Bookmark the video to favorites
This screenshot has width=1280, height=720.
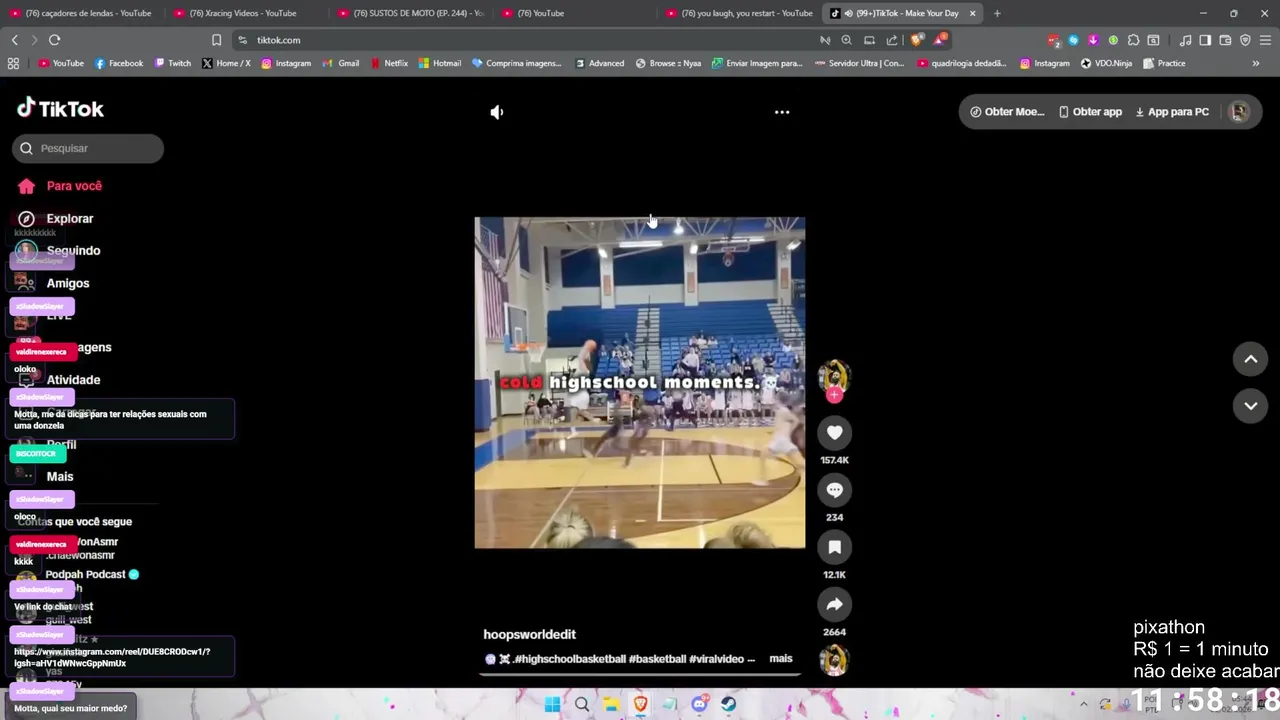pos(834,547)
